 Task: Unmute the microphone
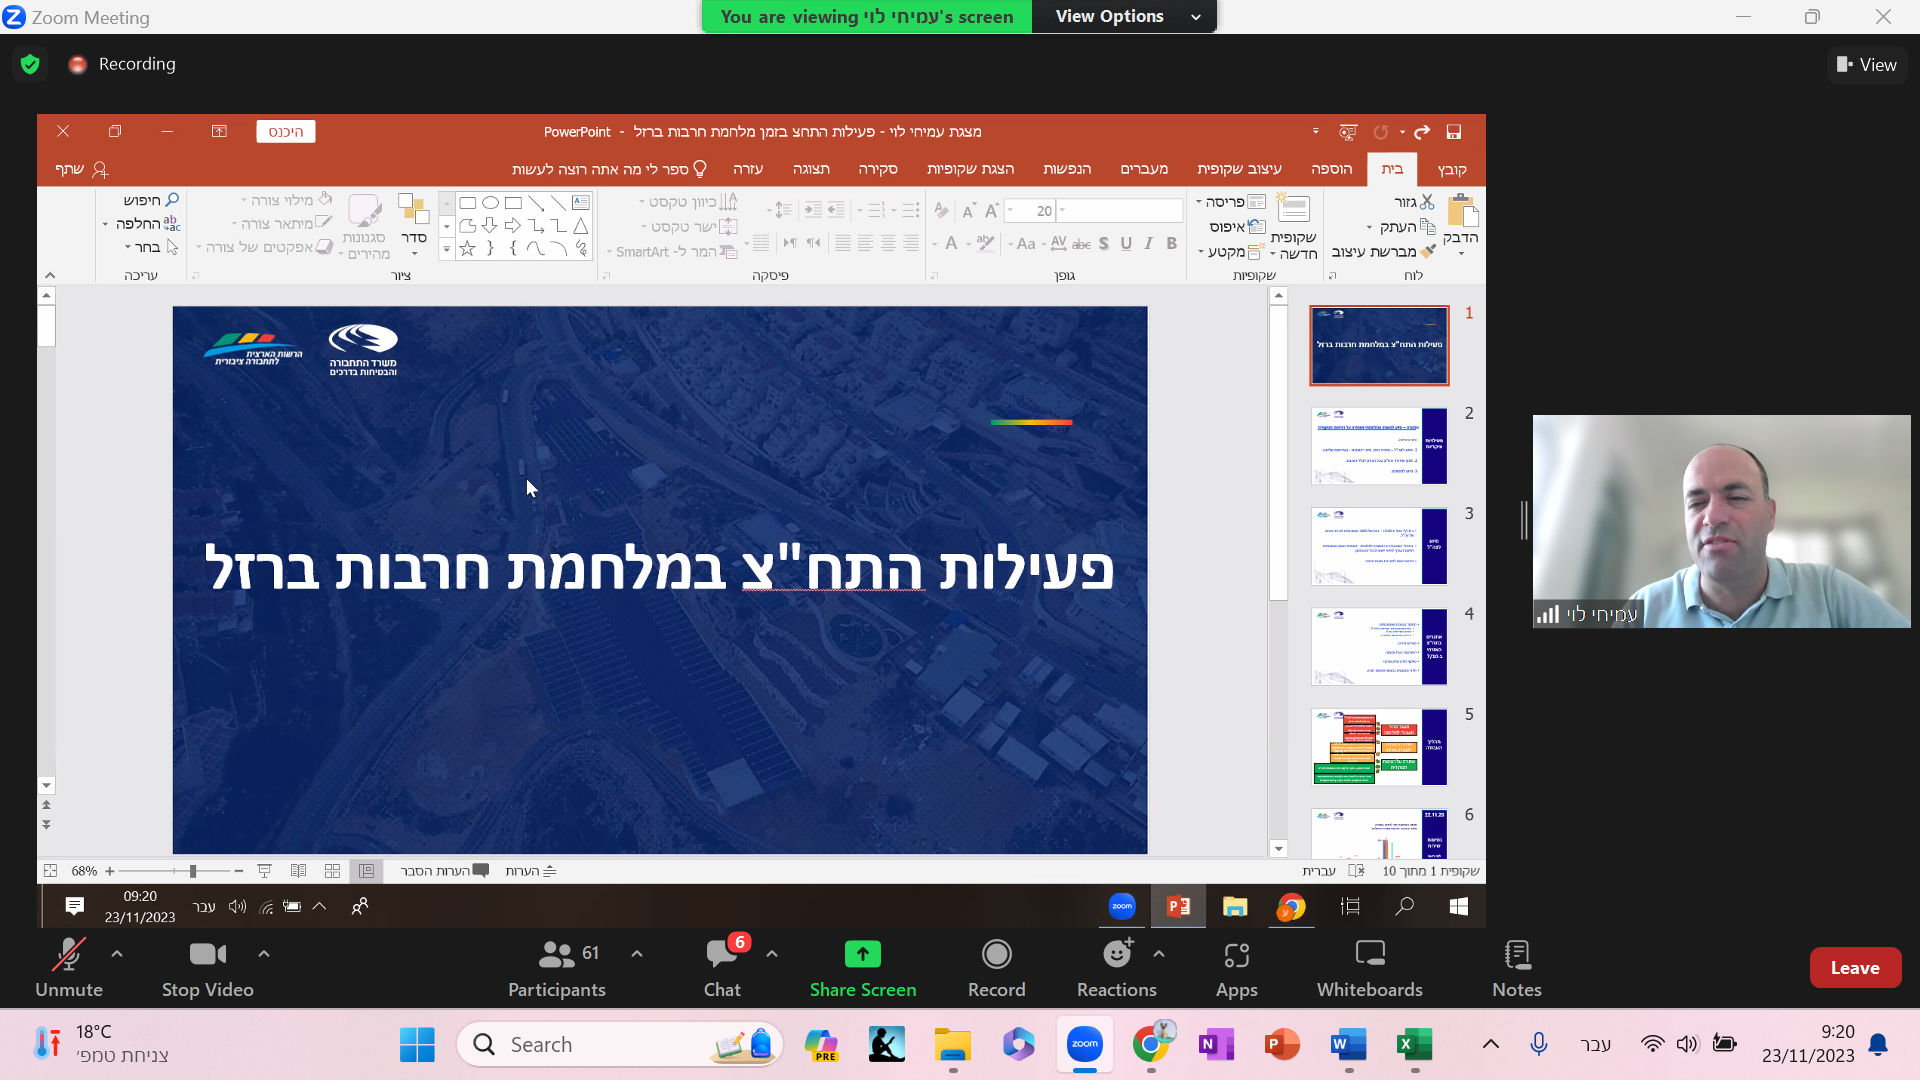[68, 955]
